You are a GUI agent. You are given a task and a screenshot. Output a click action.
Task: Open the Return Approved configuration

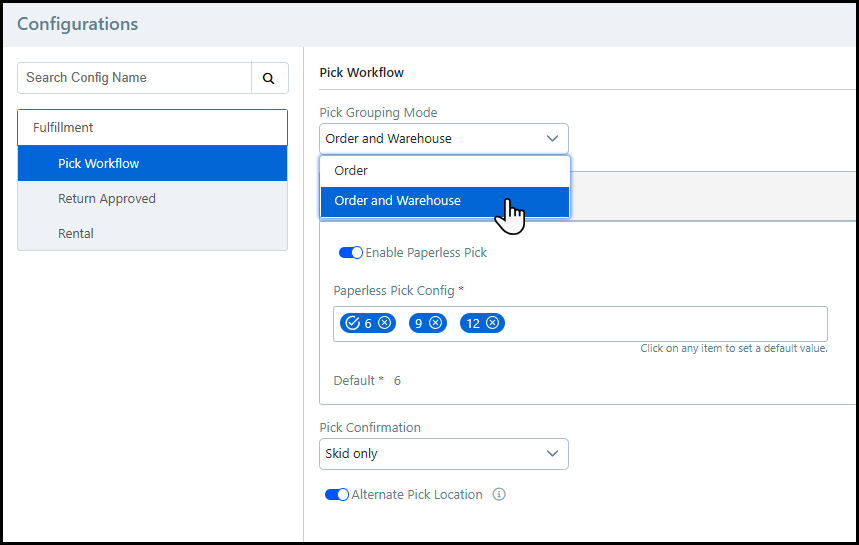tap(152, 198)
